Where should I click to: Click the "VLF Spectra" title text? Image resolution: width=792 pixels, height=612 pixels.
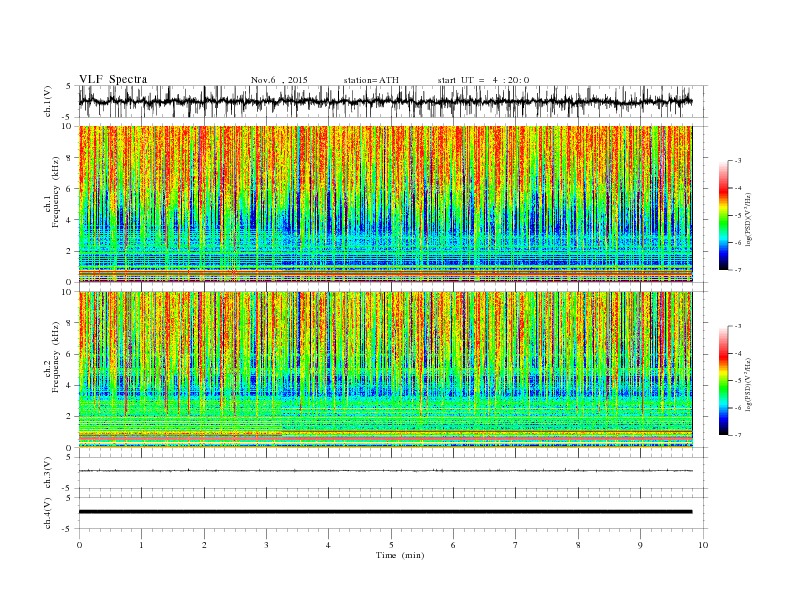[113, 79]
